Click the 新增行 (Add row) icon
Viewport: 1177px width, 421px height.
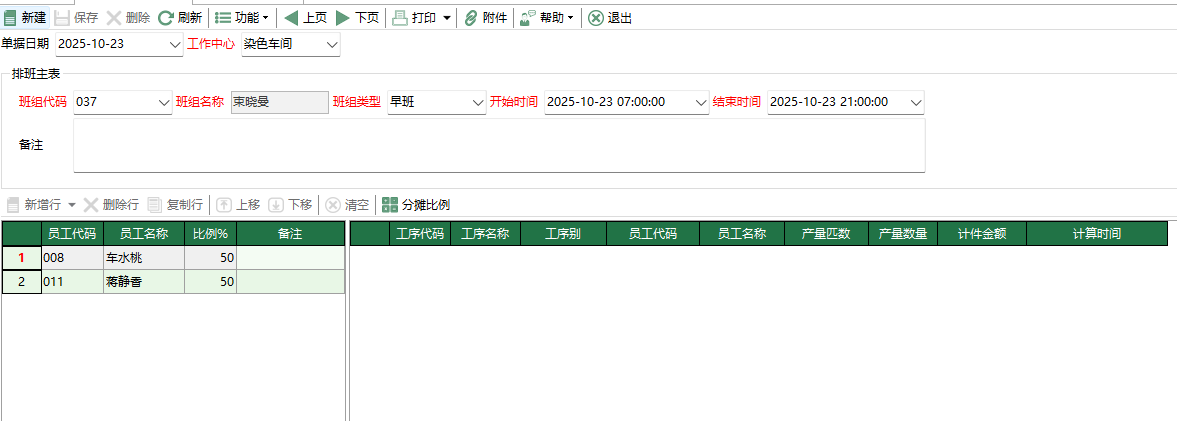coord(13,204)
